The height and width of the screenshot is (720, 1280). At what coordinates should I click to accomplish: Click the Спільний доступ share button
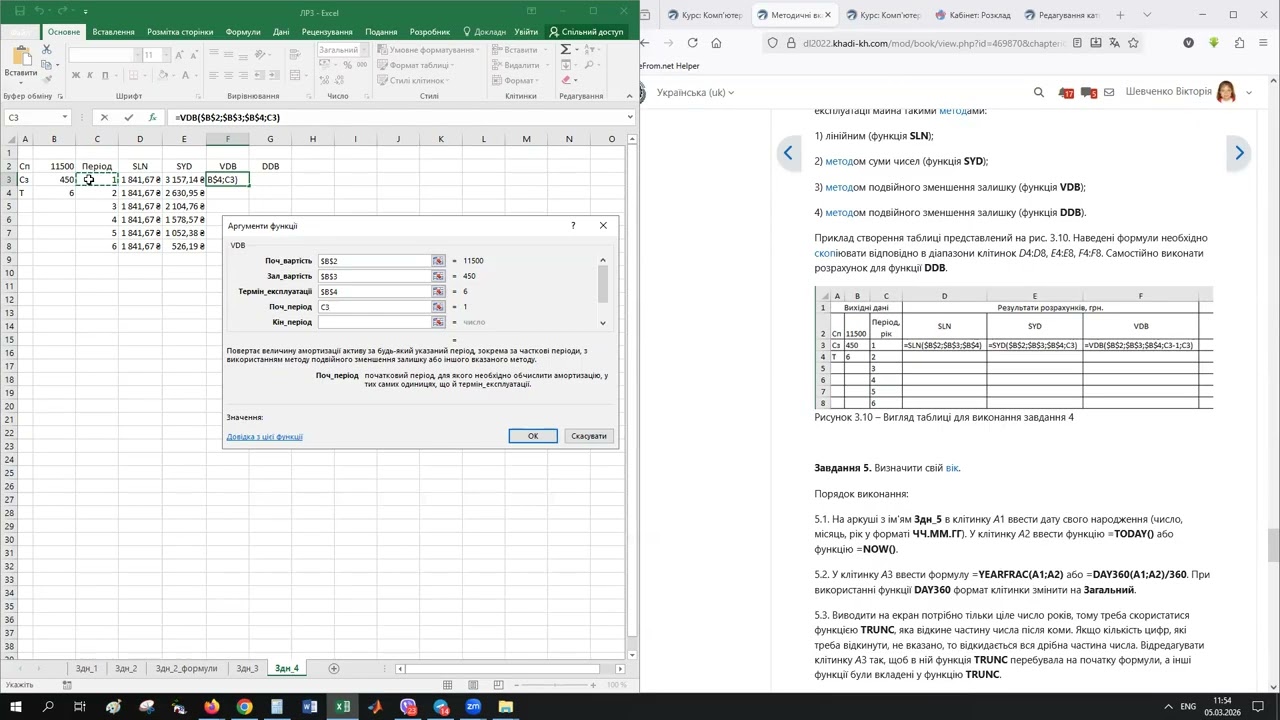[x=585, y=32]
